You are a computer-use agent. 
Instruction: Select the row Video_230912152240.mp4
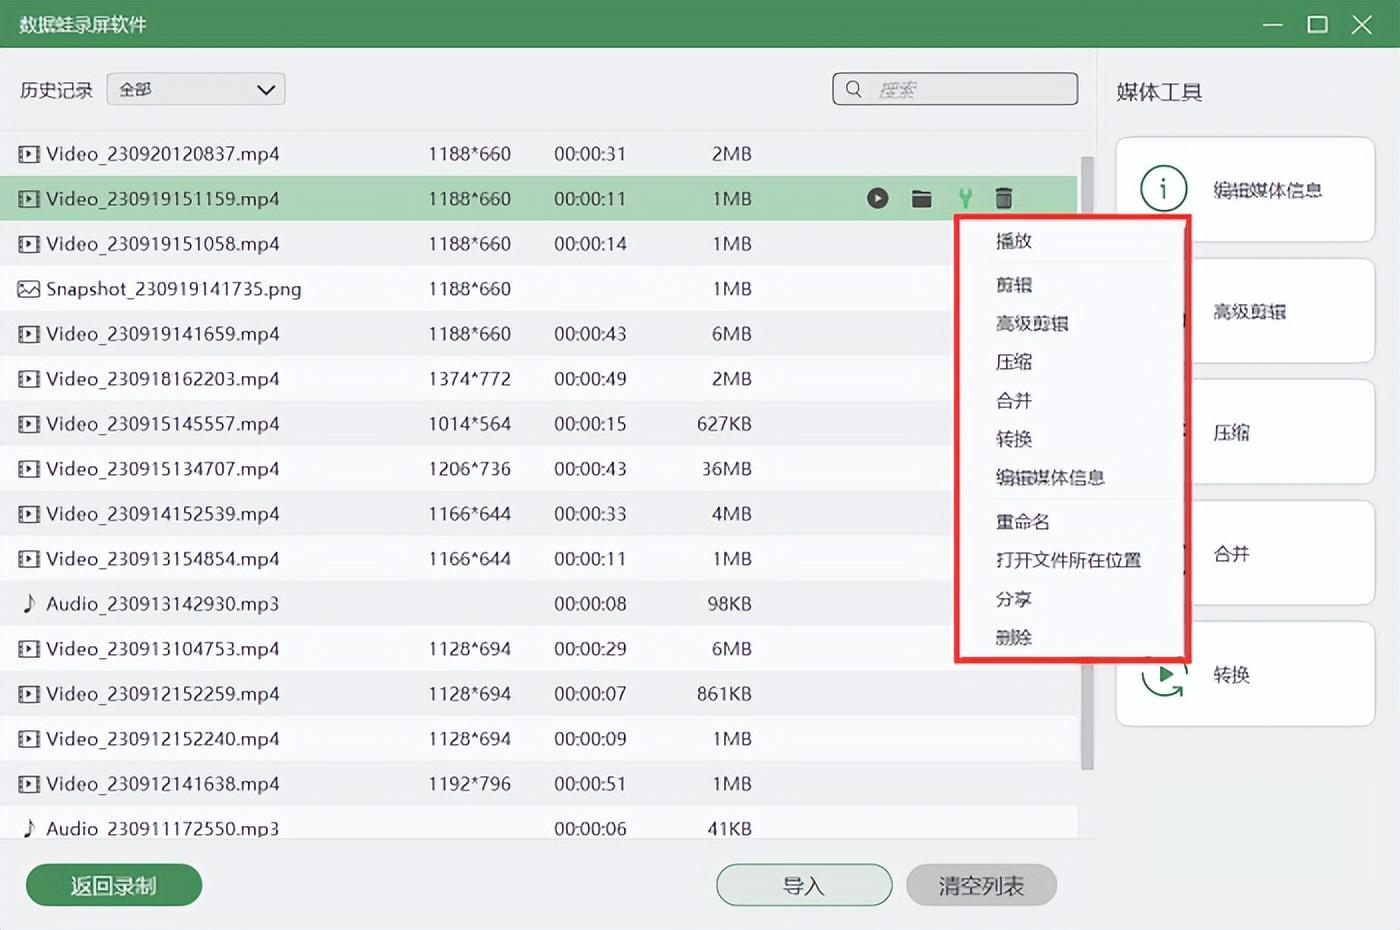pos(538,739)
